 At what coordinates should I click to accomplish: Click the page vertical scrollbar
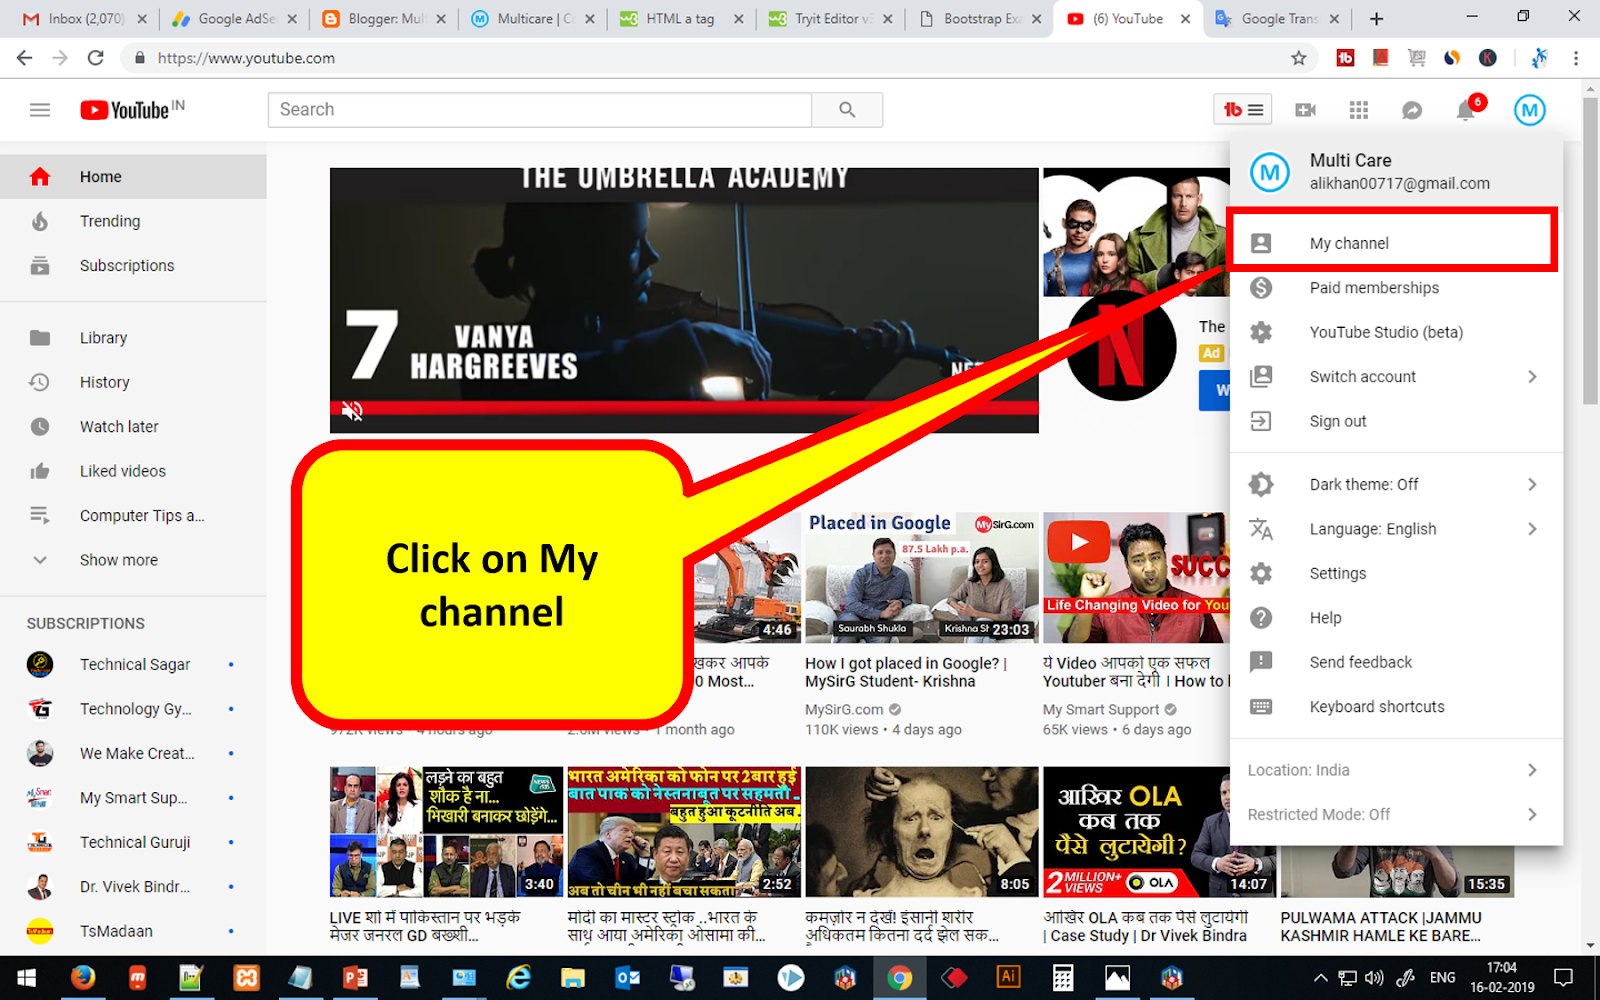click(x=1591, y=250)
